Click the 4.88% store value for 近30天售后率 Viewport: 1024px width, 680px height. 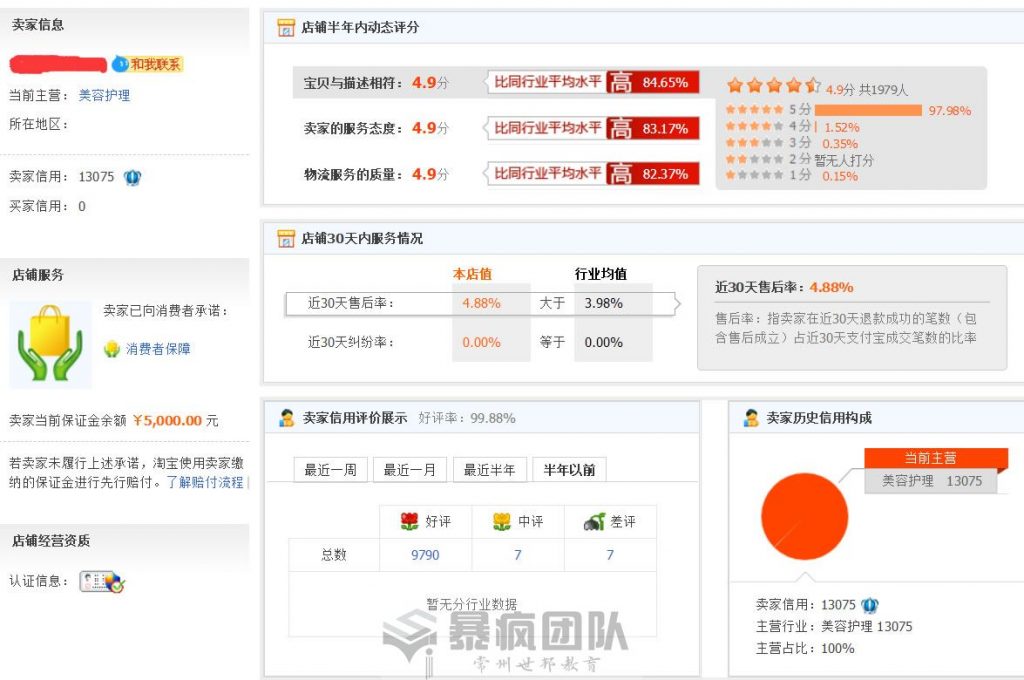[481, 303]
